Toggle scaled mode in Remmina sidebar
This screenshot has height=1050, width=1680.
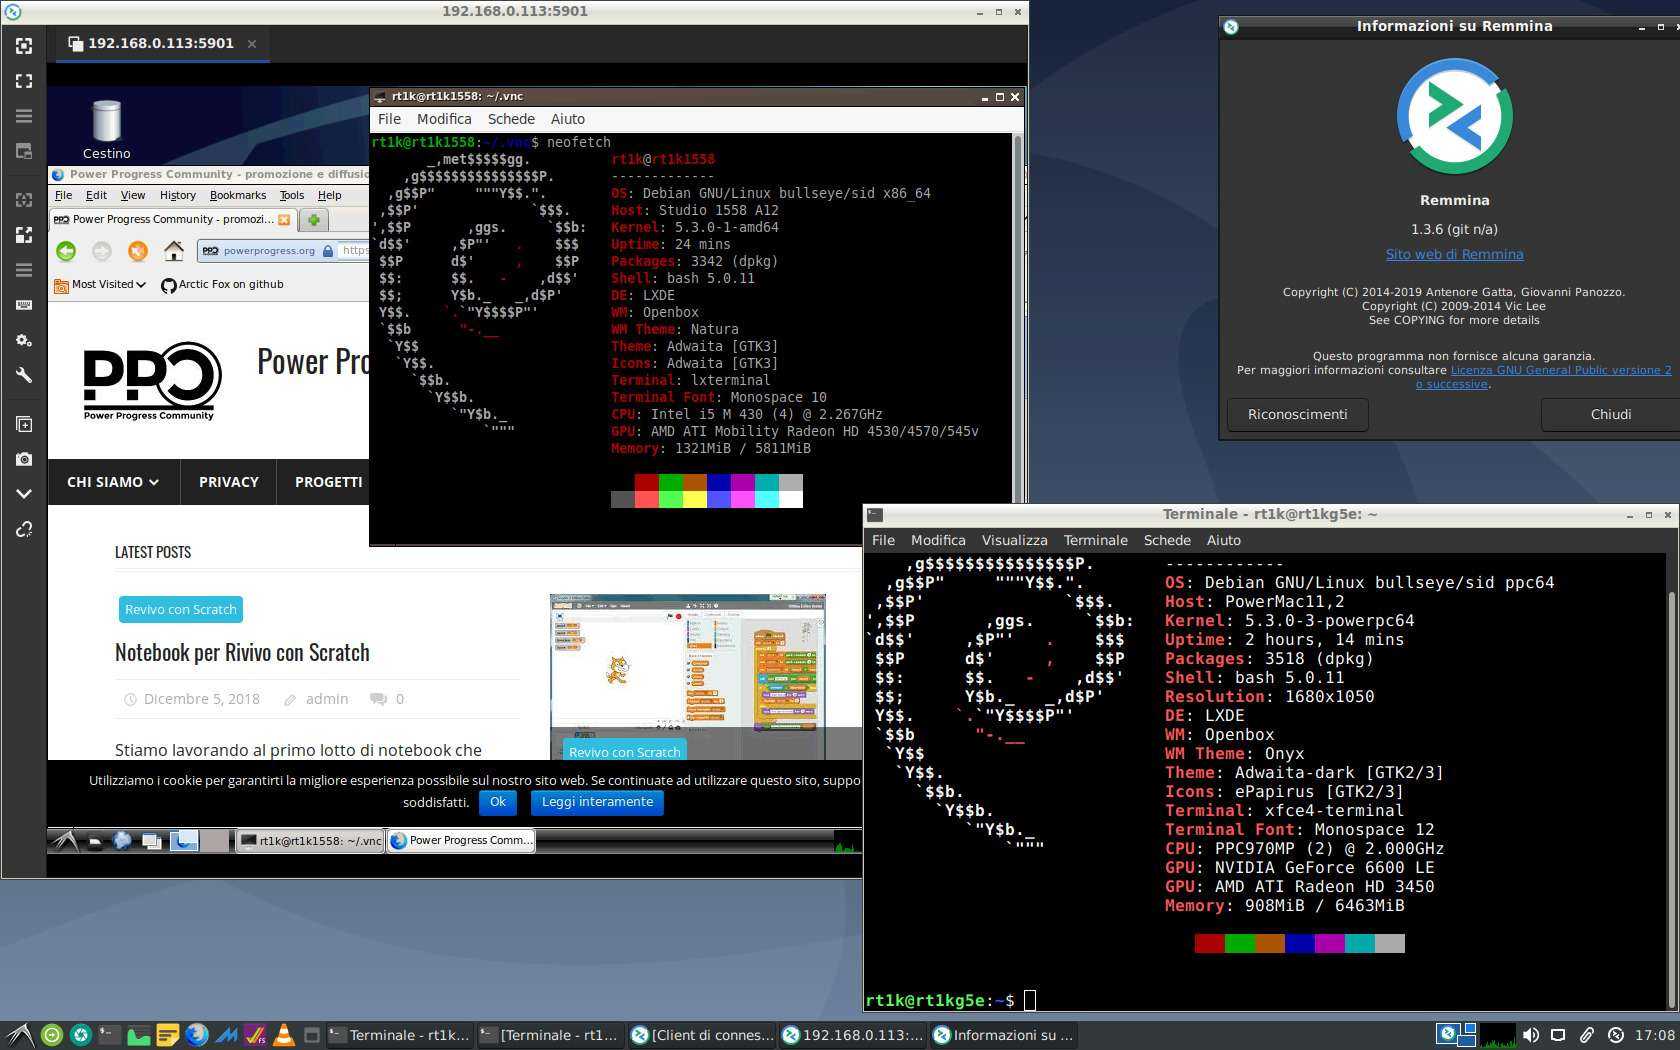(24, 235)
